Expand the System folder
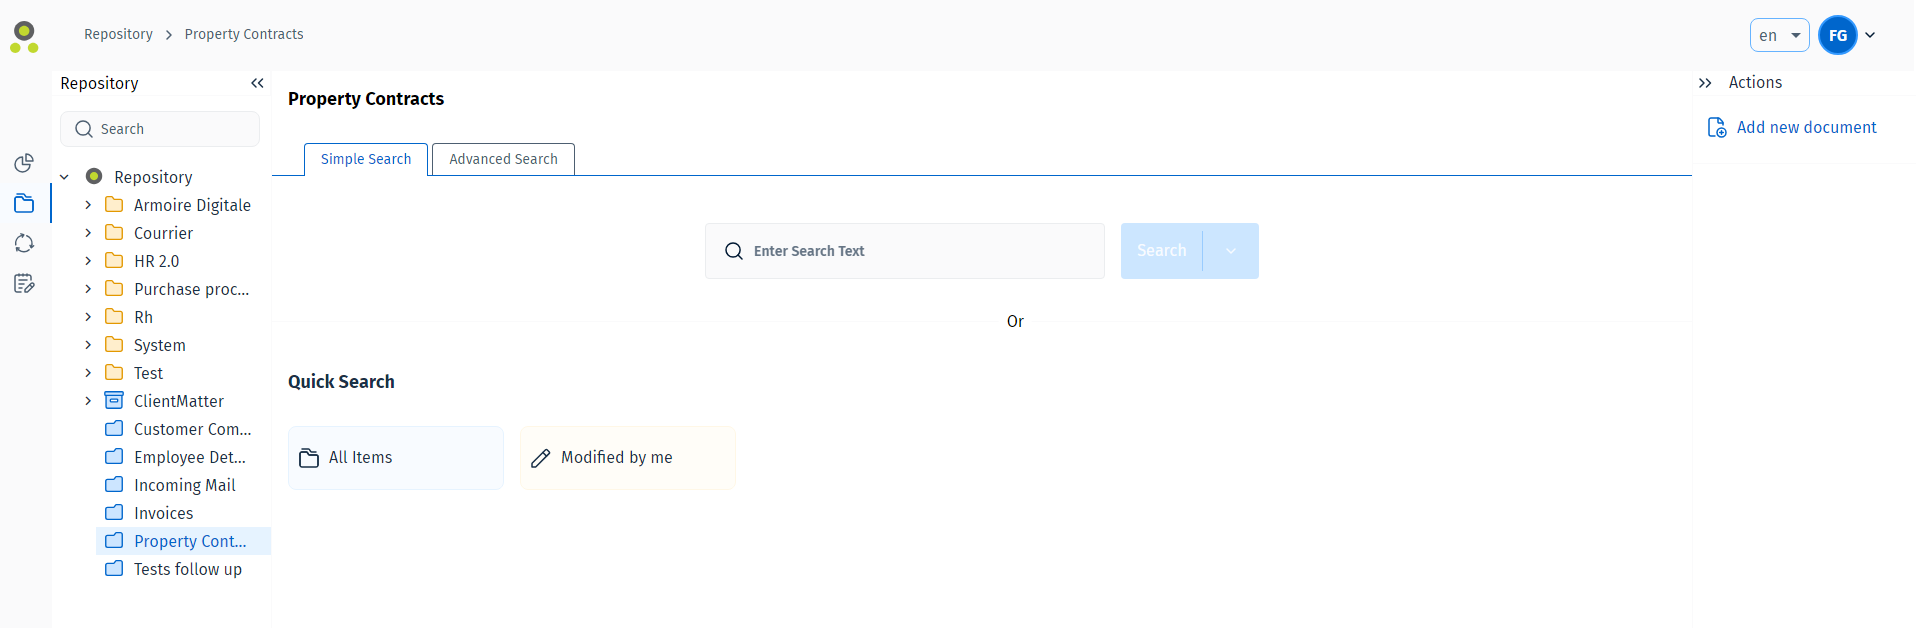 (x=88, y=345)
